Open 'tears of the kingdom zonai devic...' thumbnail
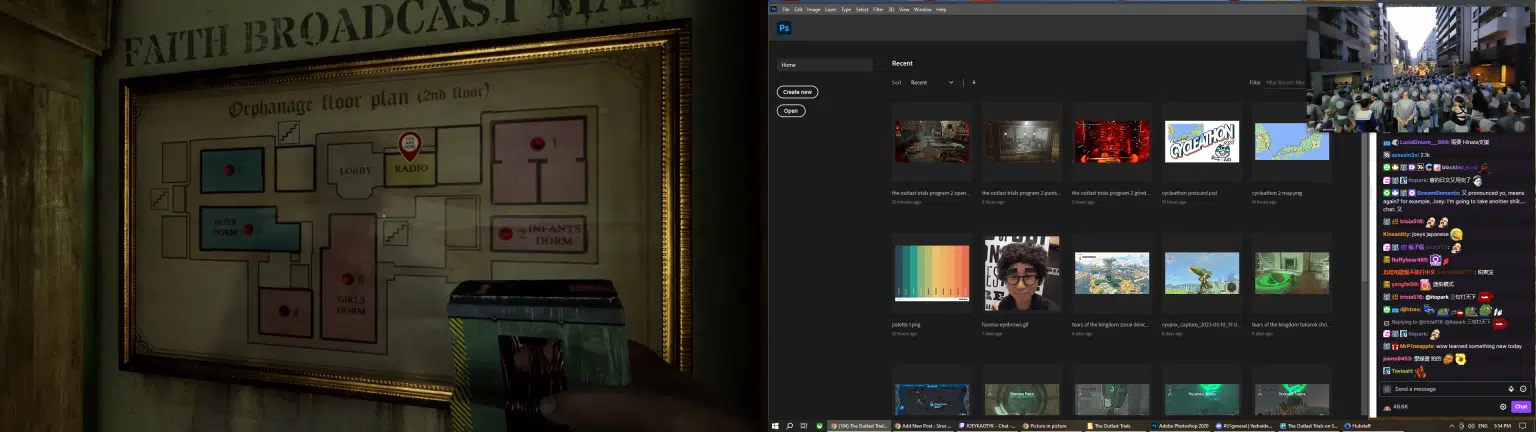Image resolution: width=1536 pixels, height=432 pixels. (x=1112, y=273)
